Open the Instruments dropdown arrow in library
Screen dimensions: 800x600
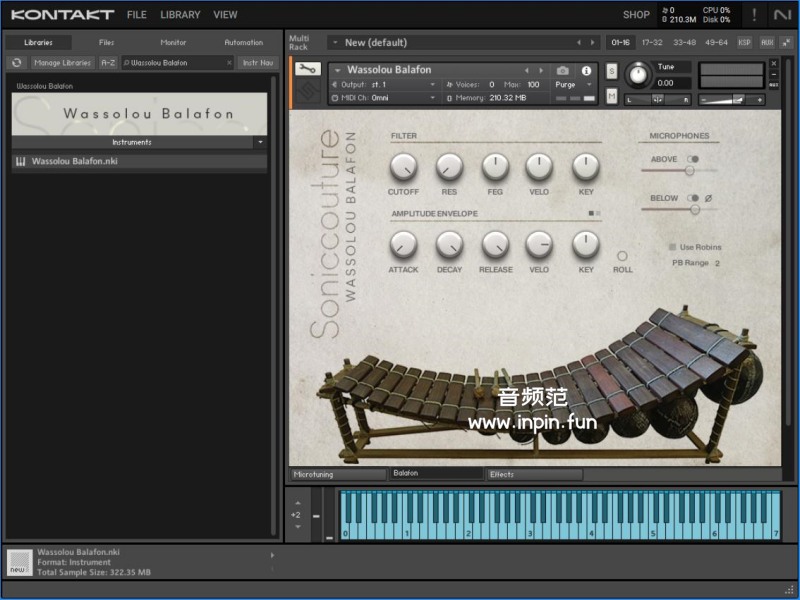tap(260, 142)
